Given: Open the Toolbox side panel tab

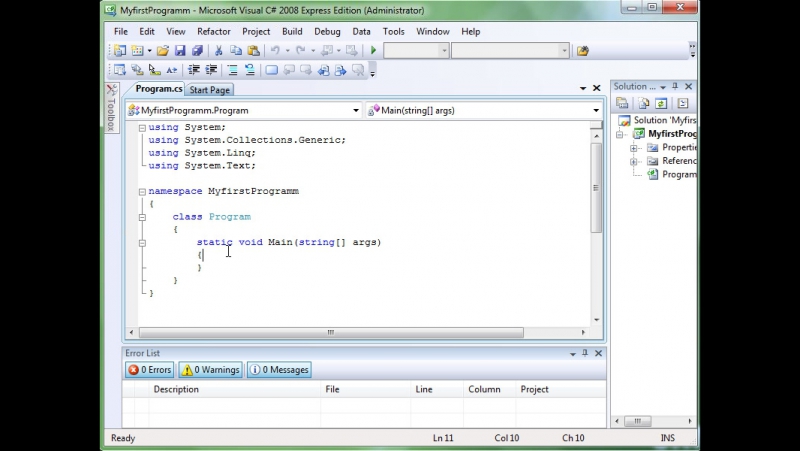Looking at the screenshot, I should [x=112, y=108].
